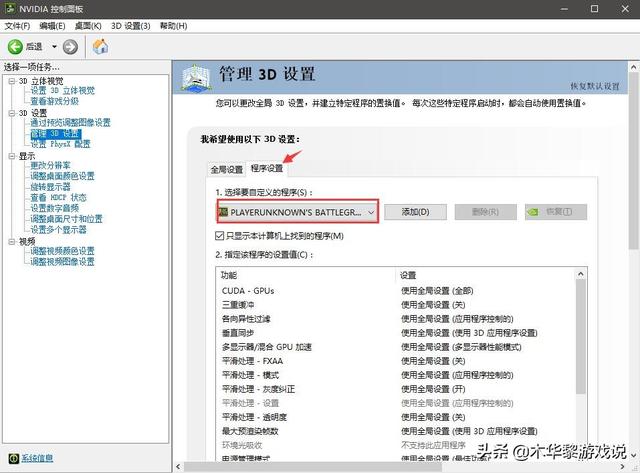Select the 各向异性过滤 setting row
This screenshot has height=473, width=640.
(397, 319)
